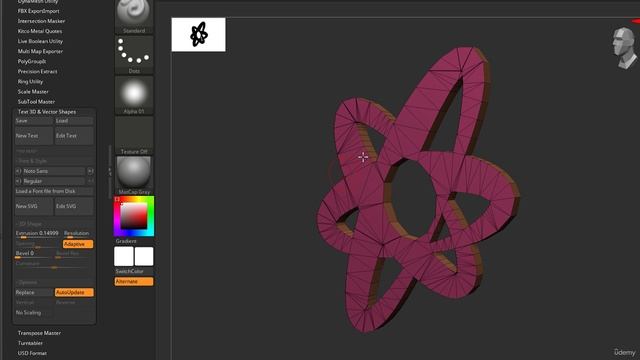Click the Resolution slider
Viewport: 640px width, 360px height.
[78, 234]
